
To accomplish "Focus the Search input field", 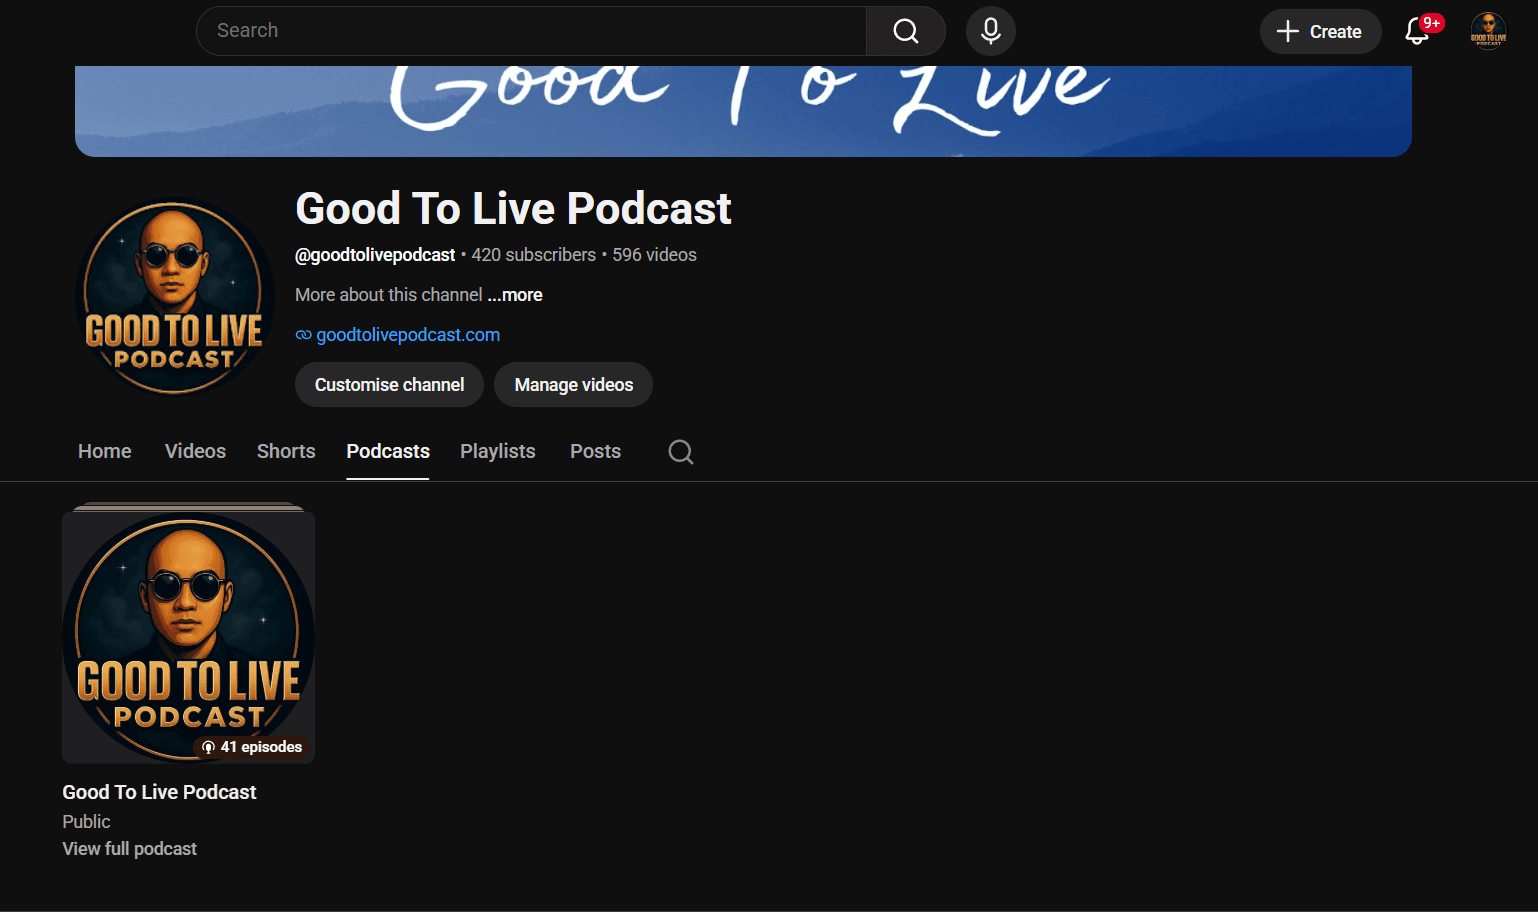I will [531, 31].
